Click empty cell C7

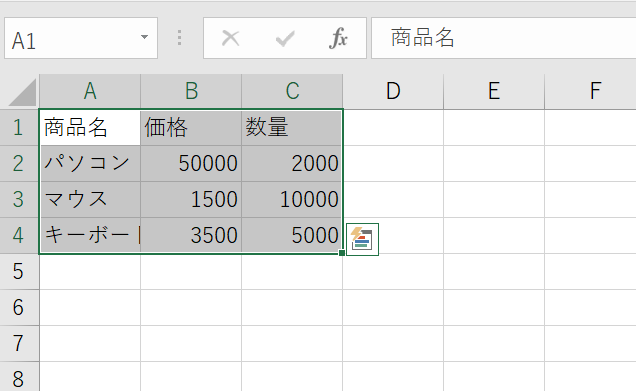tap(292, 344)
